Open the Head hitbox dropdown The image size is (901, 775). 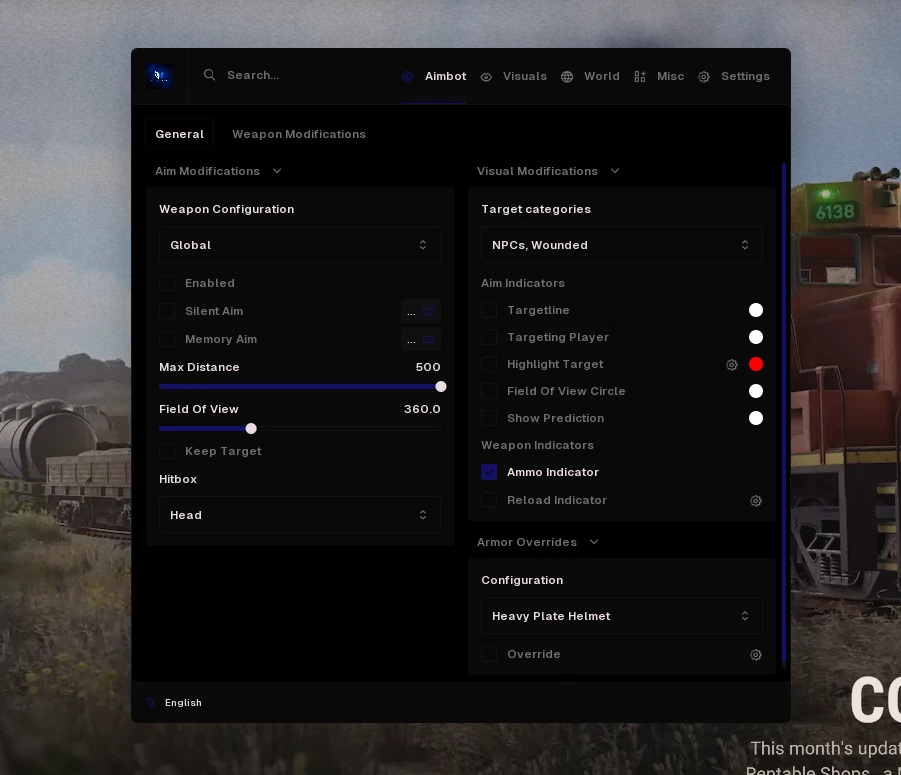pos(300,515)
